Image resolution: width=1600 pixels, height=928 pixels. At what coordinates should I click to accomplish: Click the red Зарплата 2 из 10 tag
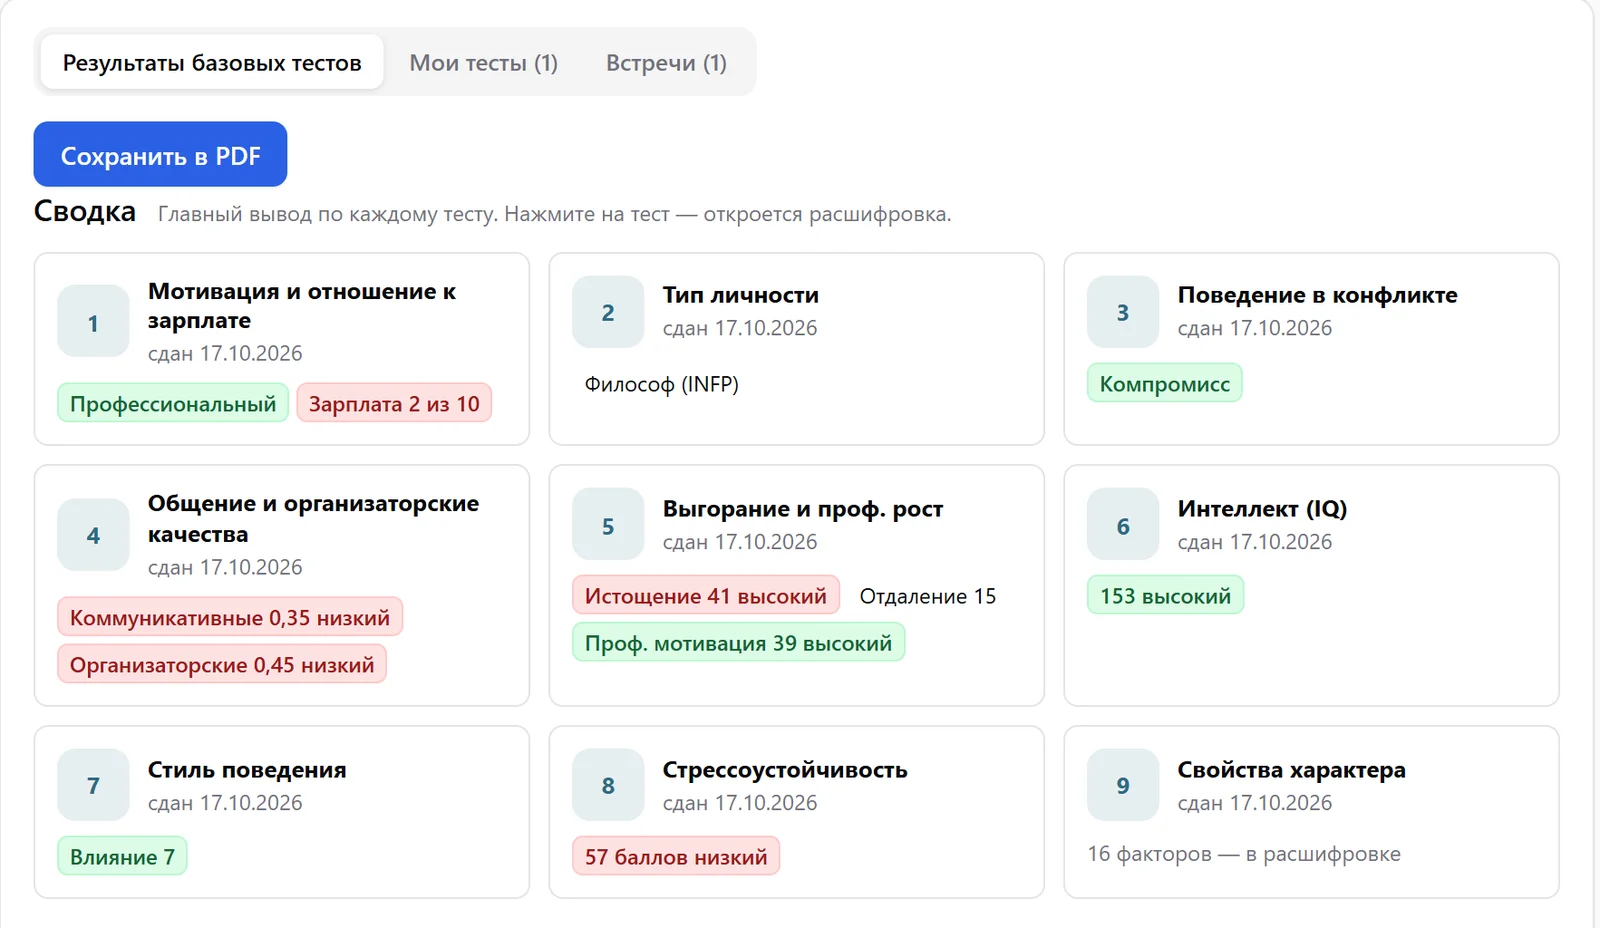(394, 403)
